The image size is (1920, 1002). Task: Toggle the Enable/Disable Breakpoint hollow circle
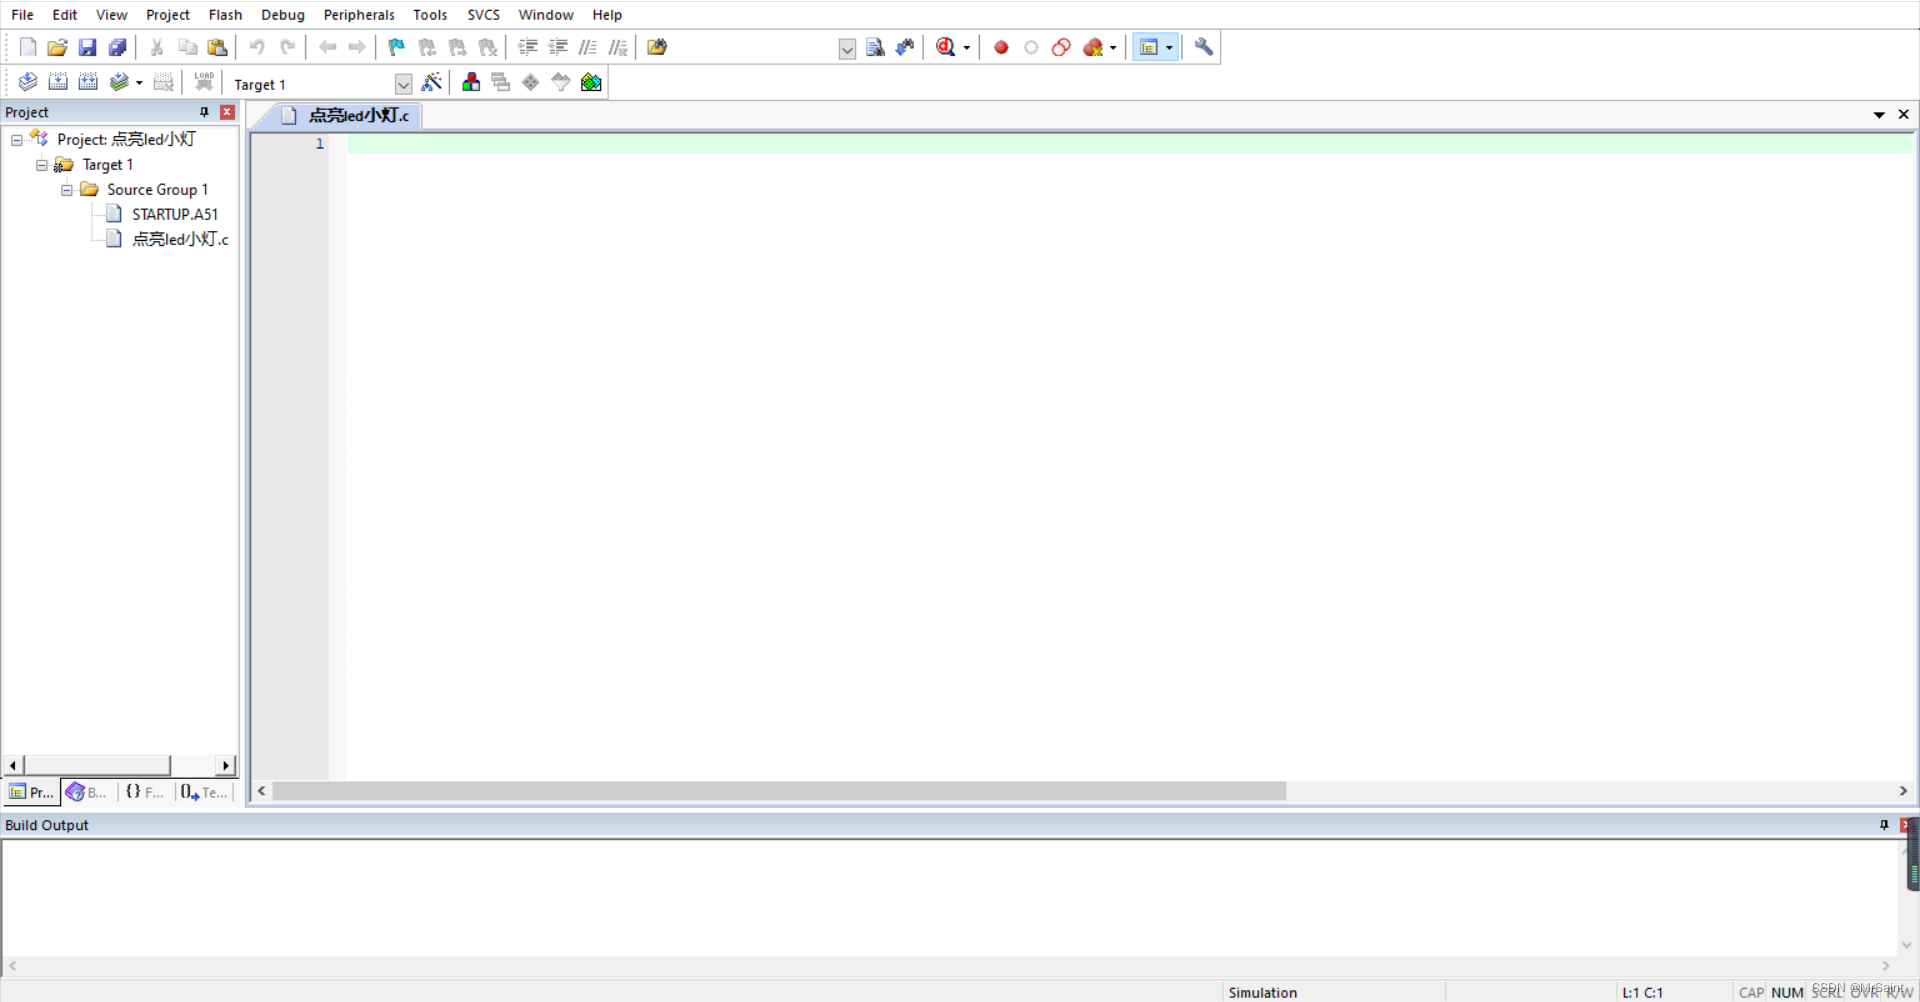pyautogui.click(x=1031, y=47)
